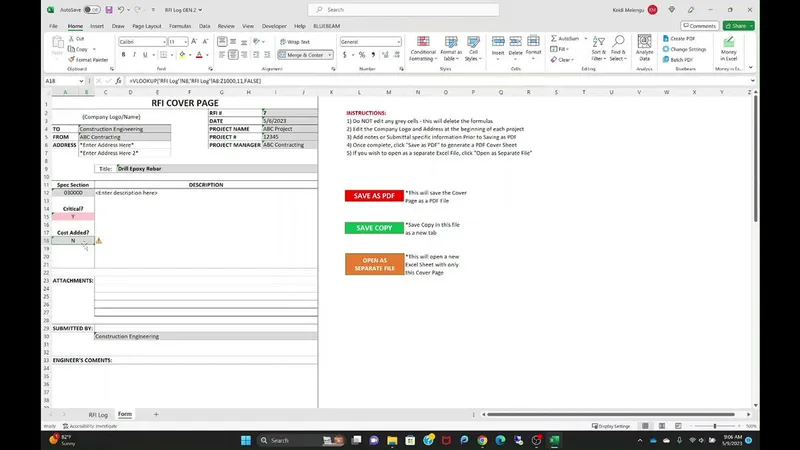Click the OPEN AS SEPARATE FILE button
This screenshot has width=800, height=450.
[x=374, y=264]
